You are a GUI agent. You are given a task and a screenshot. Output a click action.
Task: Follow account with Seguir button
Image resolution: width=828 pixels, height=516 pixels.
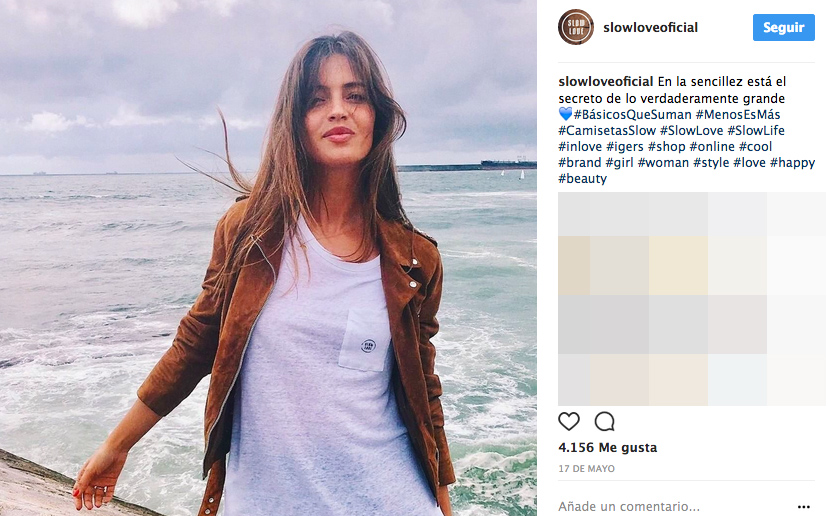[x=784, y=27]
